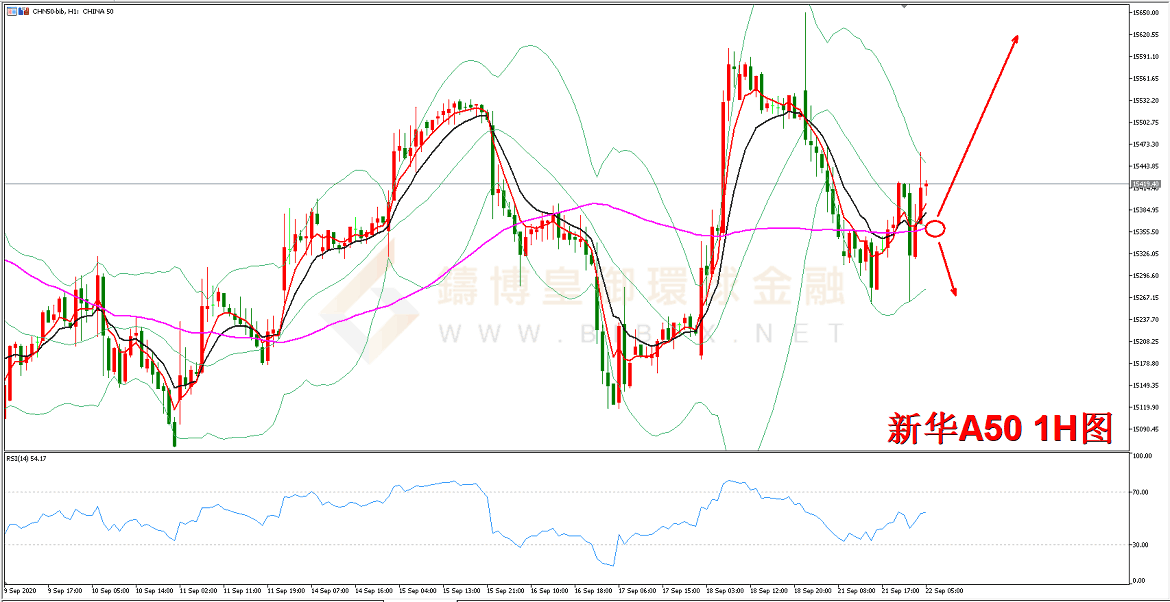Click the chart shift triangle marker at top
1170x602 pixels.
[x=904, y=6]
